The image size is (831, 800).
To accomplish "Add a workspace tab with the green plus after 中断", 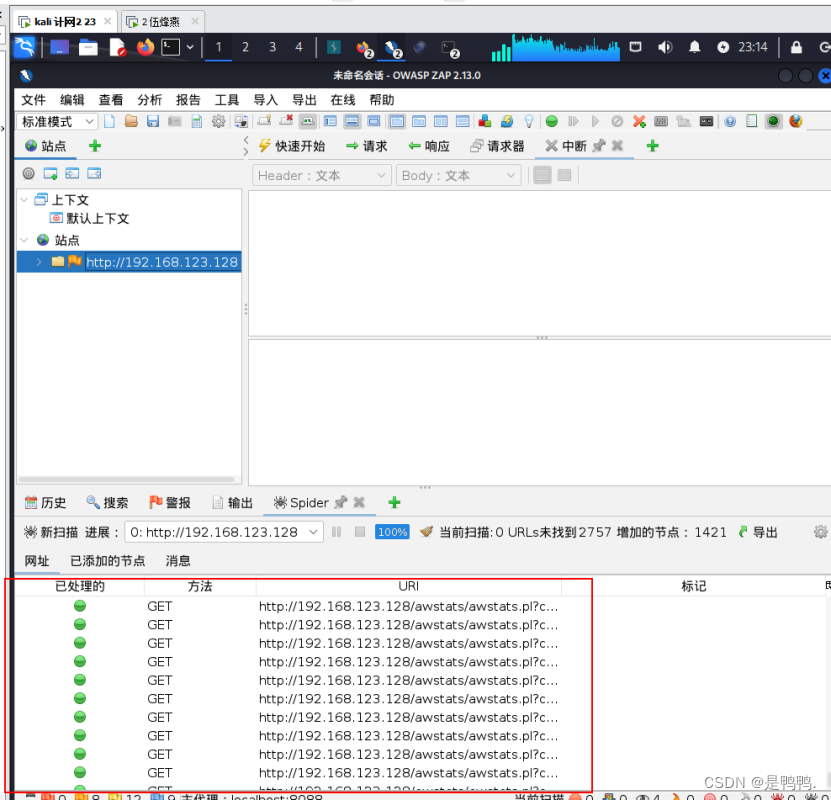I will [x=652, y=146].
